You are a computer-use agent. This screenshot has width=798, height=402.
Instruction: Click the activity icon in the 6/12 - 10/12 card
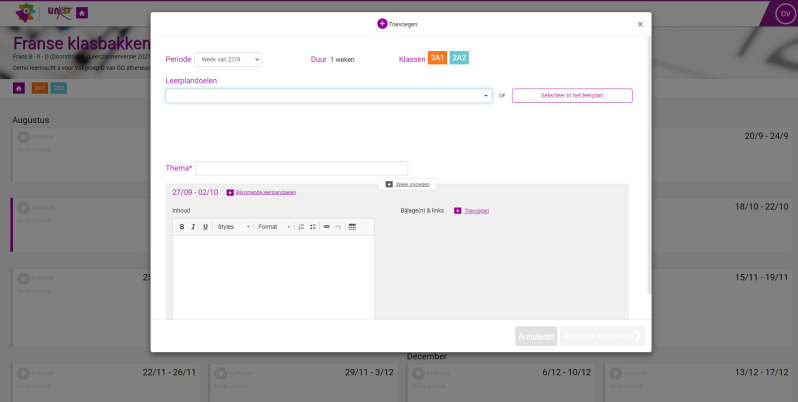coord(418,374)
